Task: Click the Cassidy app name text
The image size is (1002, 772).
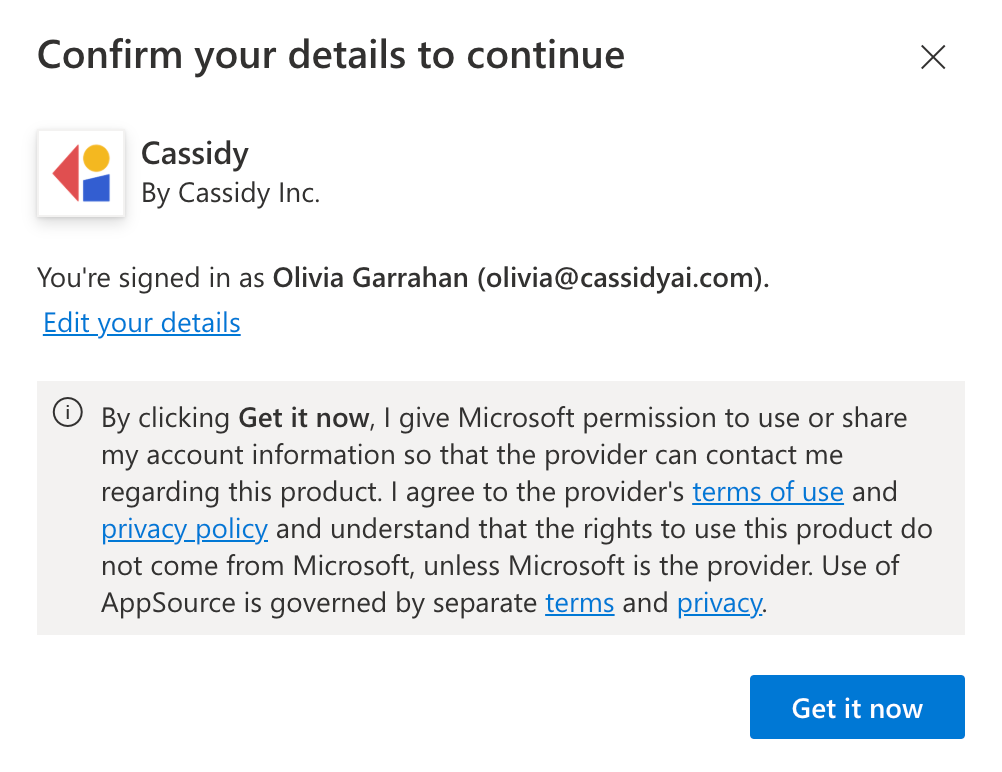Action: (x=194, y=153)
